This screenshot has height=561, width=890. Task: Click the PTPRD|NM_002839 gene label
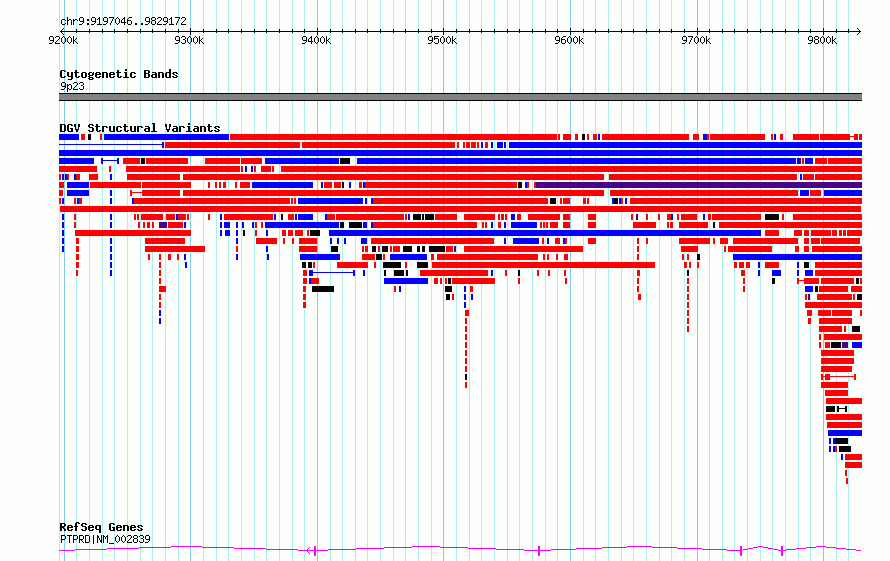click(105, 539)
